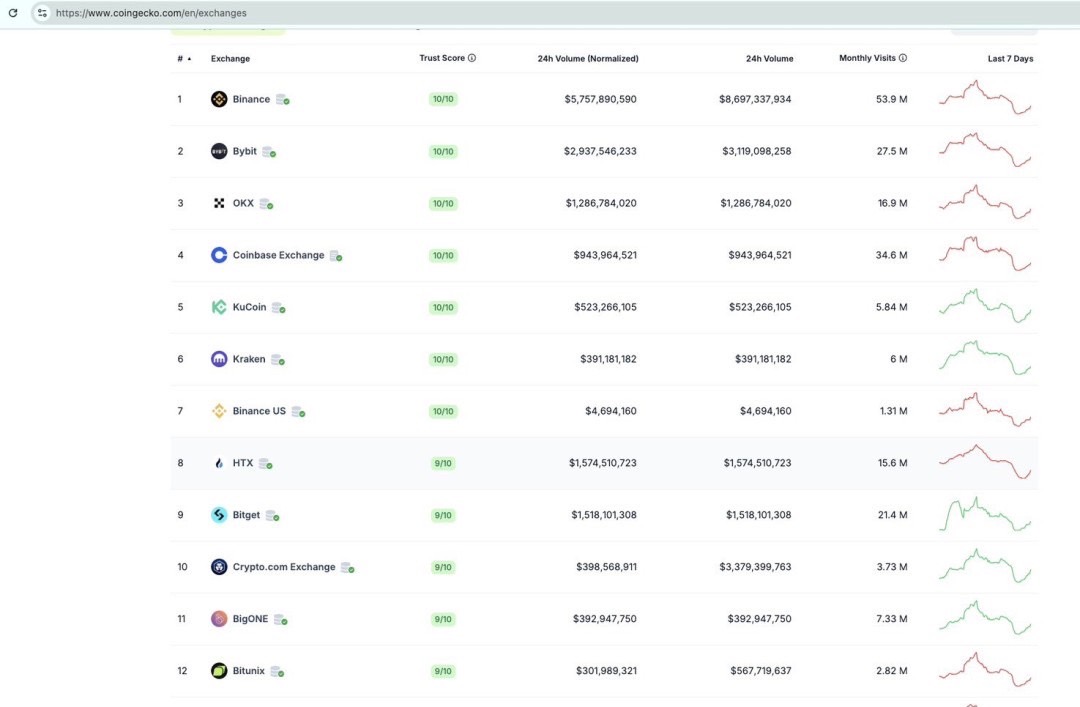
Task: Select Coinbase Exchange's 34.6 M monthly visits
Action: [x=891, y=255]
